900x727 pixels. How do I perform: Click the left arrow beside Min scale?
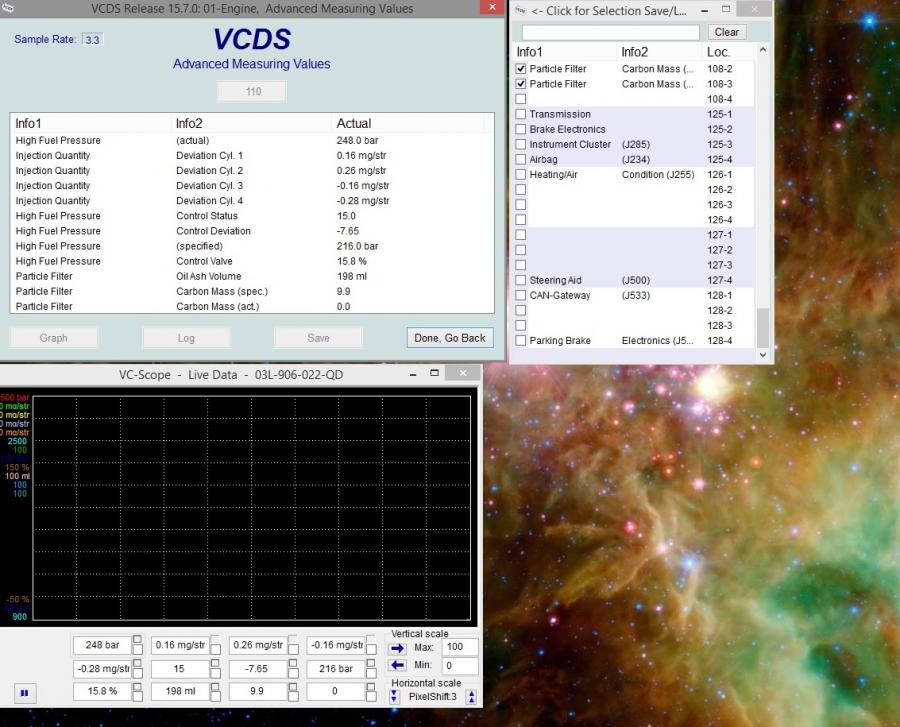(398, 666)
